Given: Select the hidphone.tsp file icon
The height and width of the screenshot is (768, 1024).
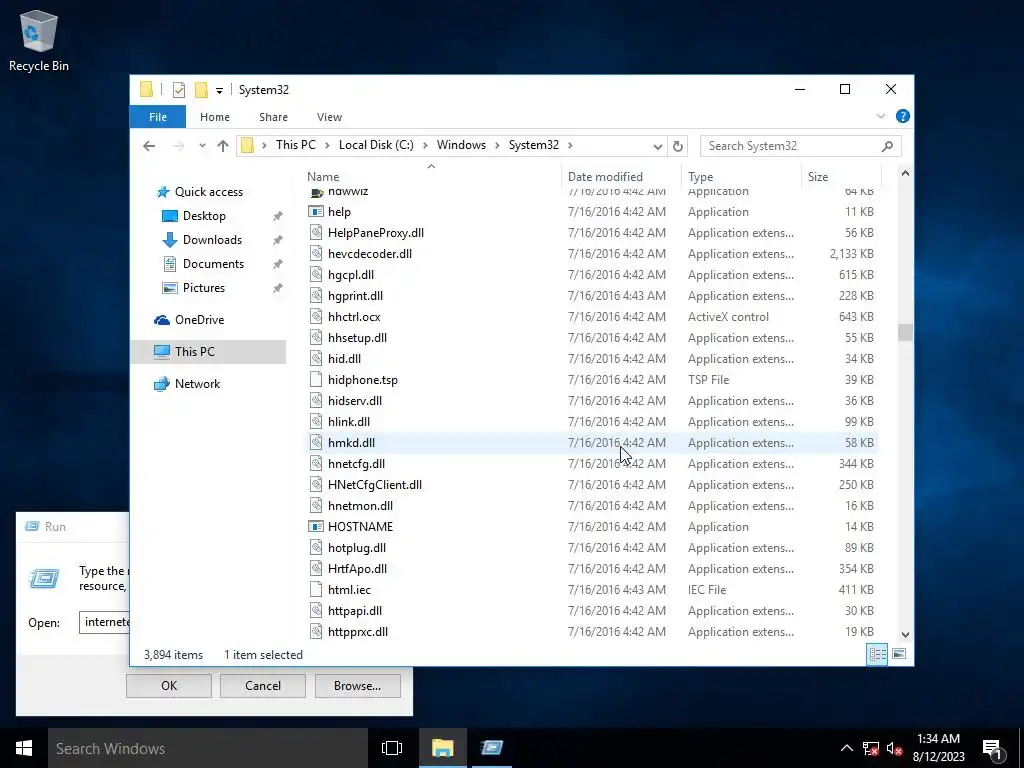Looking at the screenshot, I should coord(316,379).
